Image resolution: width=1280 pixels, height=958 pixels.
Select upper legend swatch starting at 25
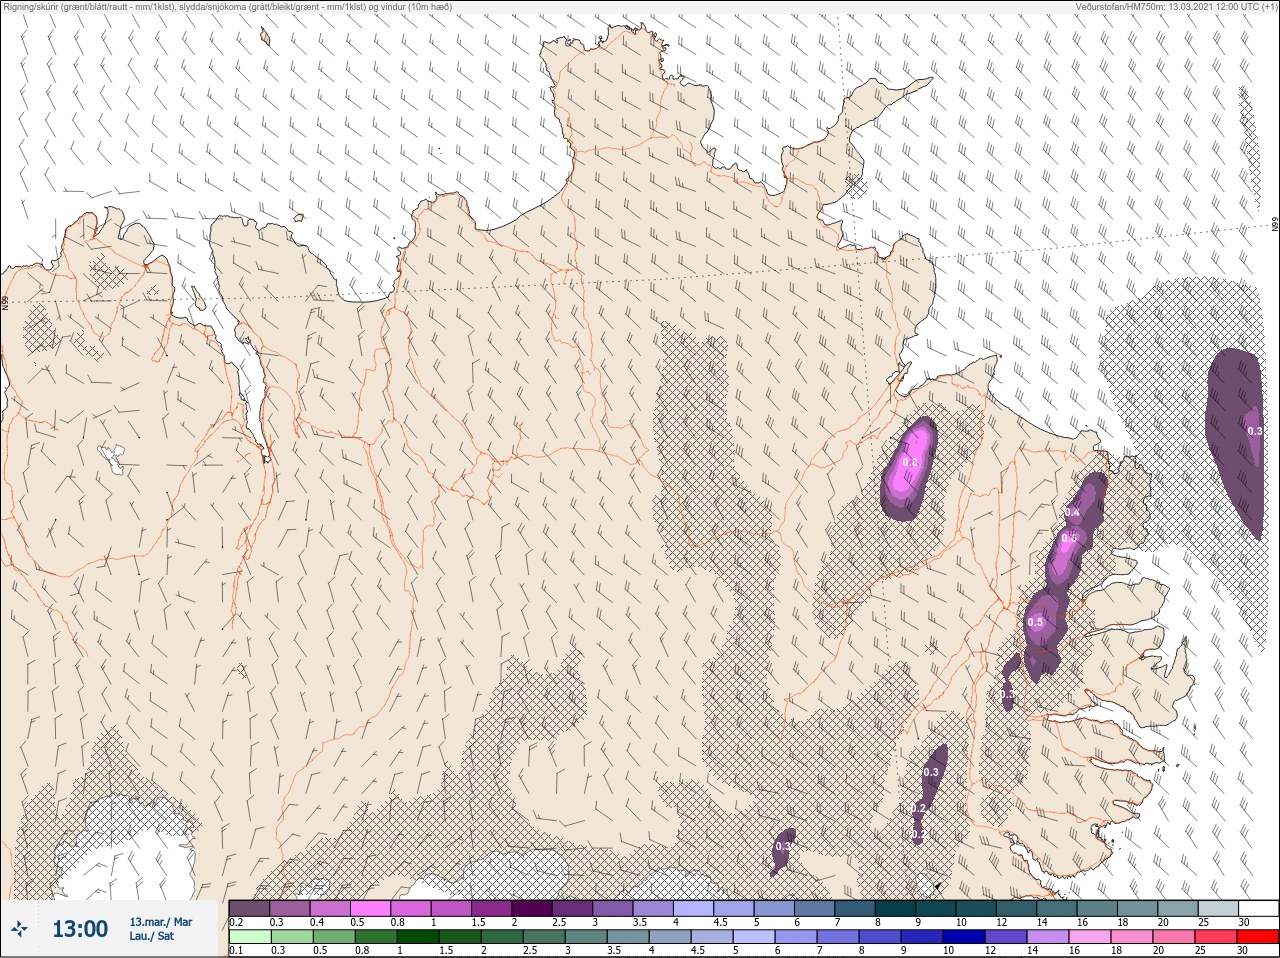click(1219, 908)
